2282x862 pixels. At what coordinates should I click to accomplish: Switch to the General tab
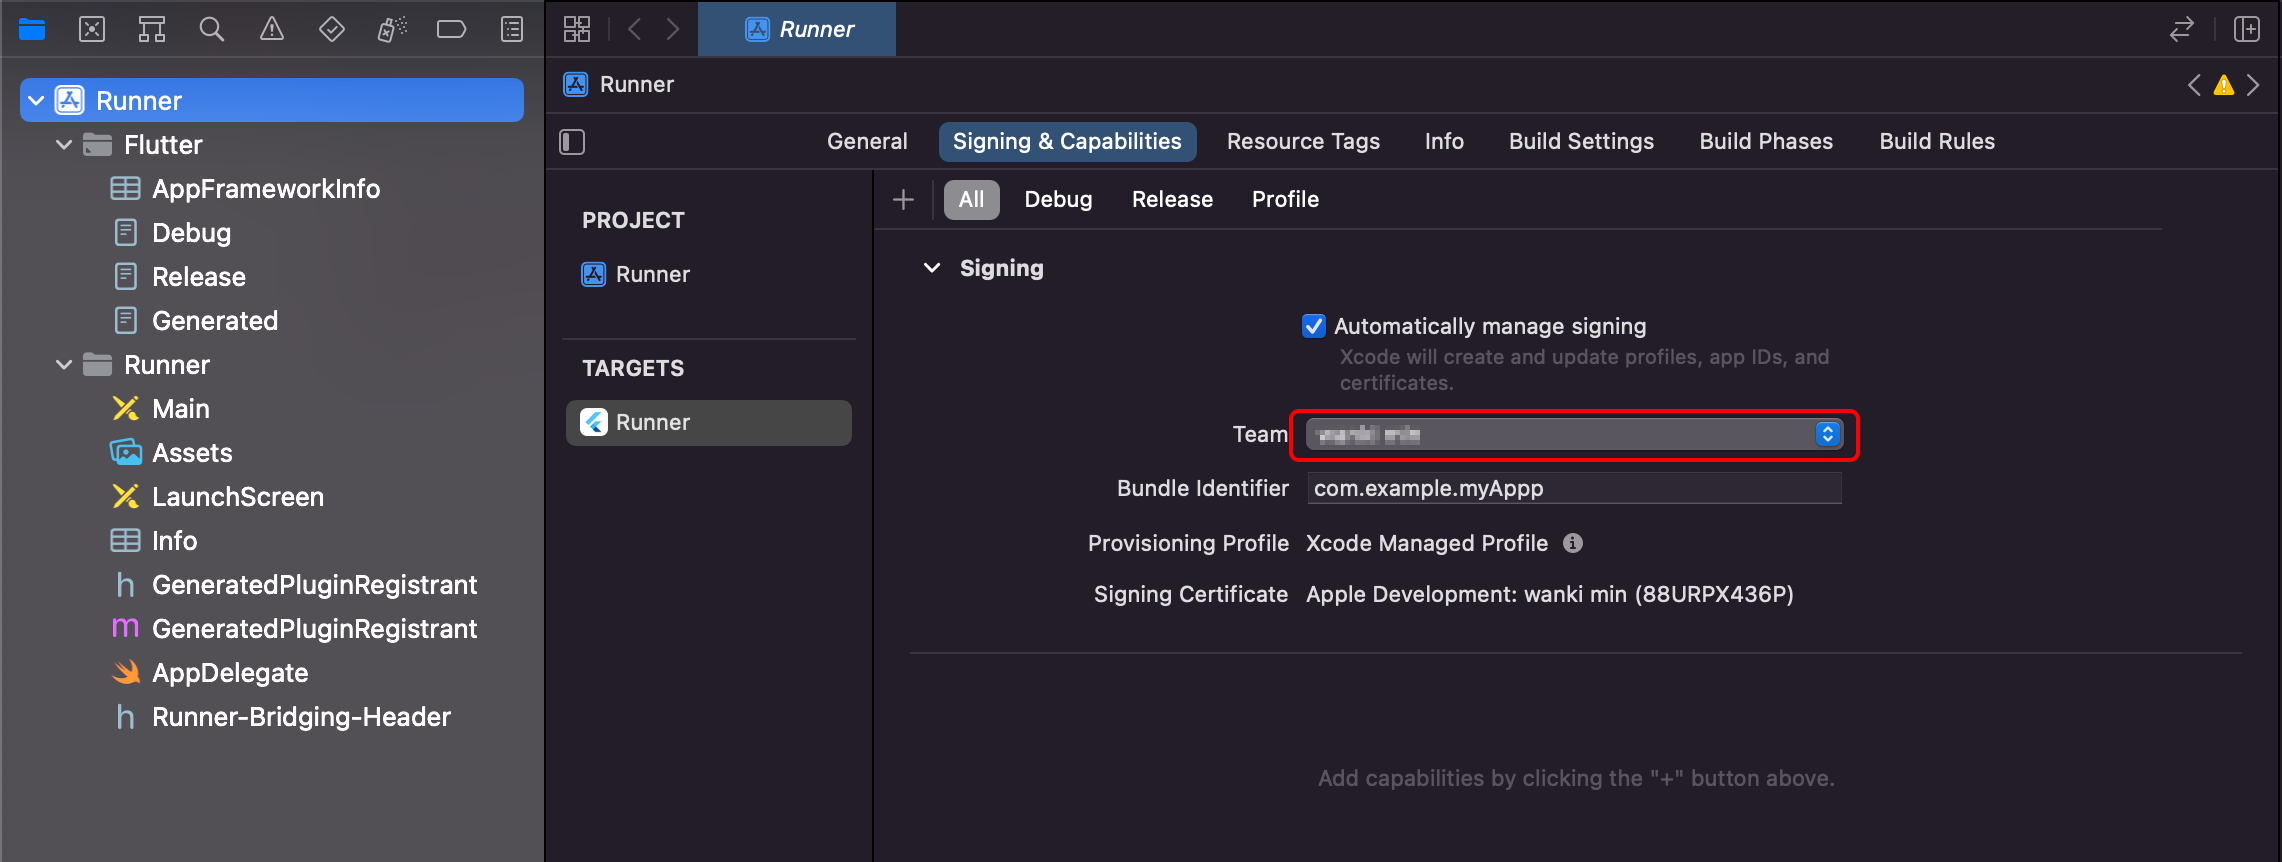point(867,142)
